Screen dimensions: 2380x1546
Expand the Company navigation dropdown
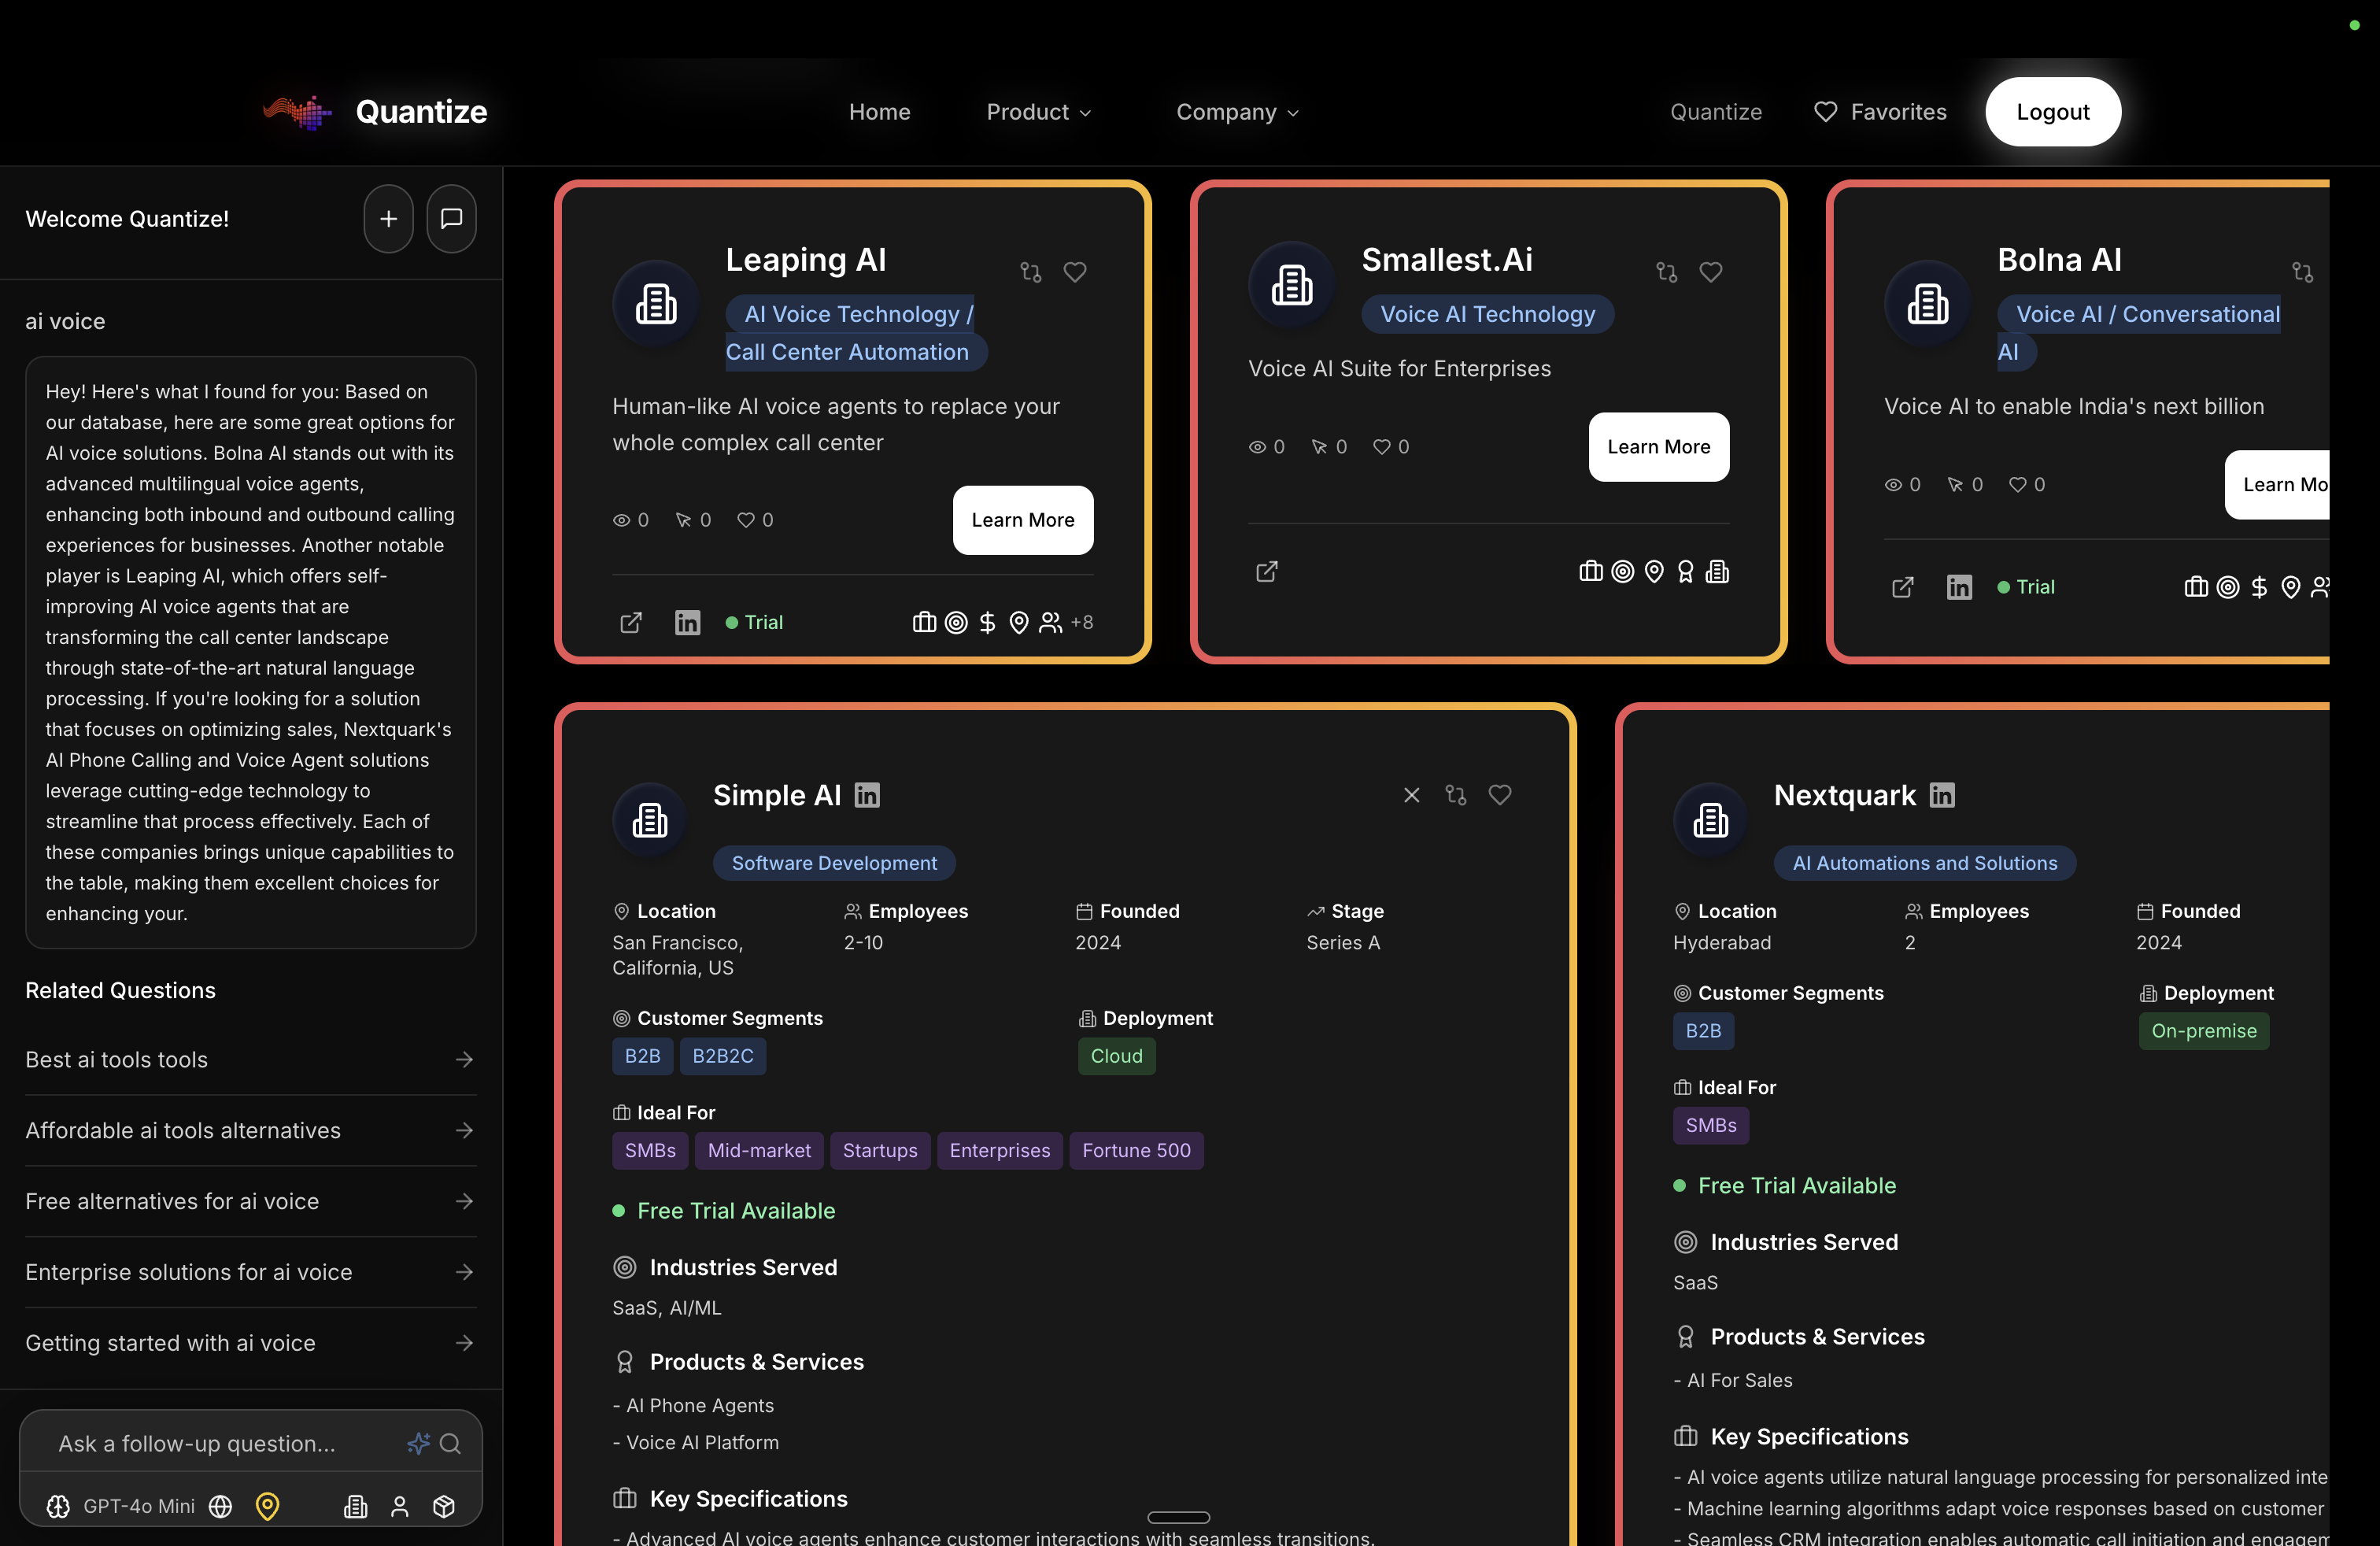tap(1237, 112)
